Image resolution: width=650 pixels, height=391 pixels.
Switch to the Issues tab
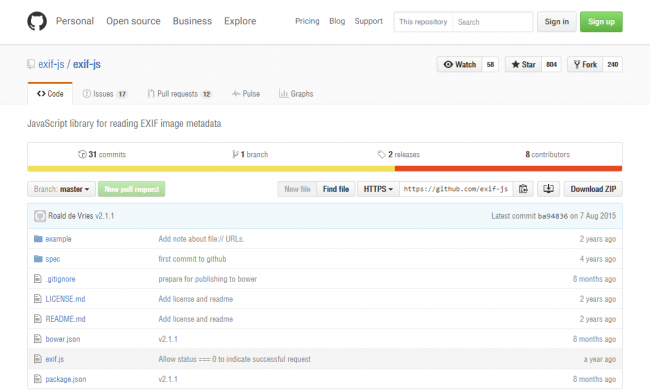[104, 94]
